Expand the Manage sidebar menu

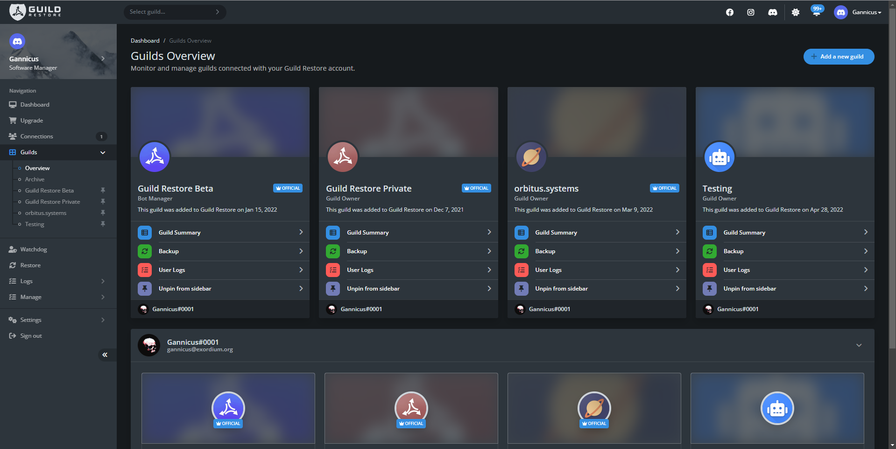(58, 297)
